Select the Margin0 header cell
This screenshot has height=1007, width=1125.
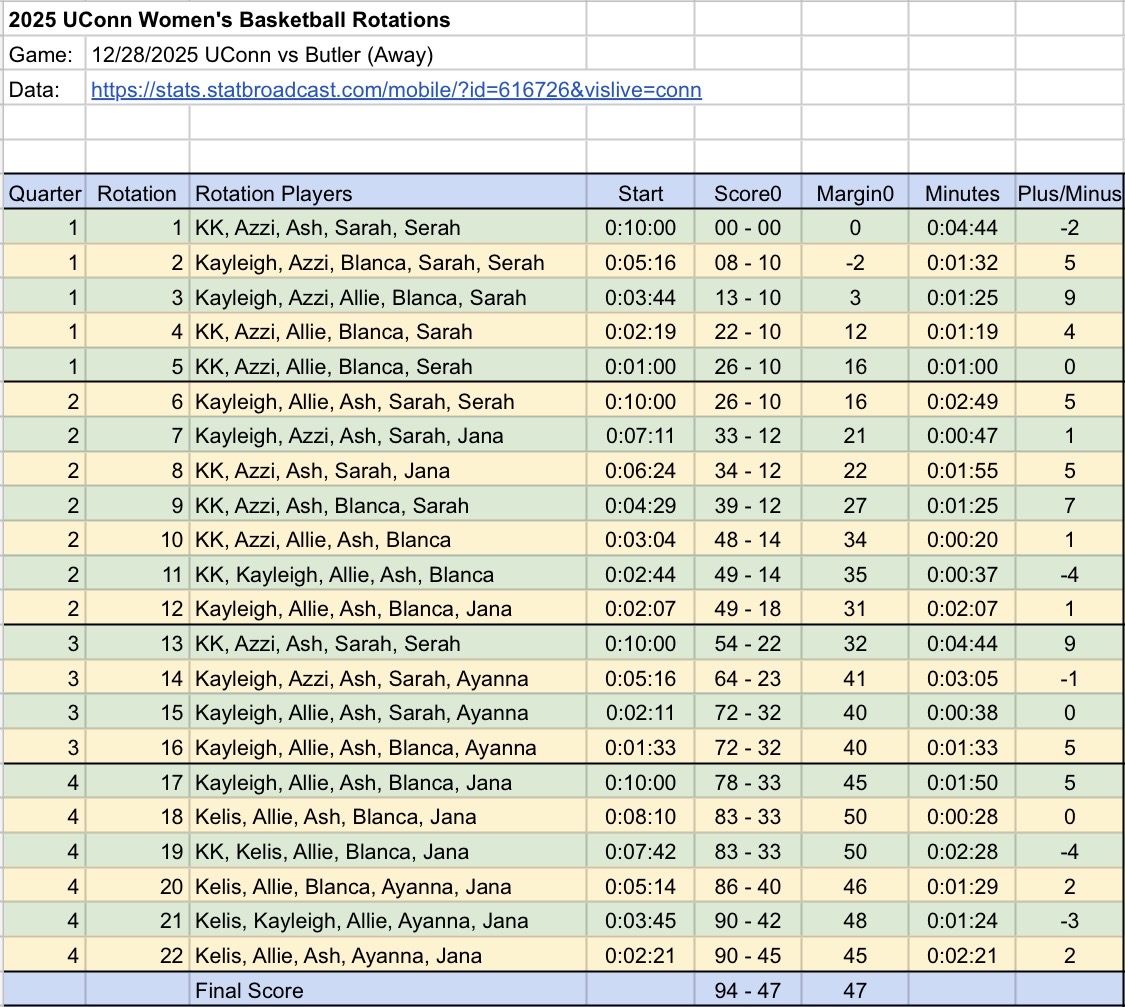855,194
